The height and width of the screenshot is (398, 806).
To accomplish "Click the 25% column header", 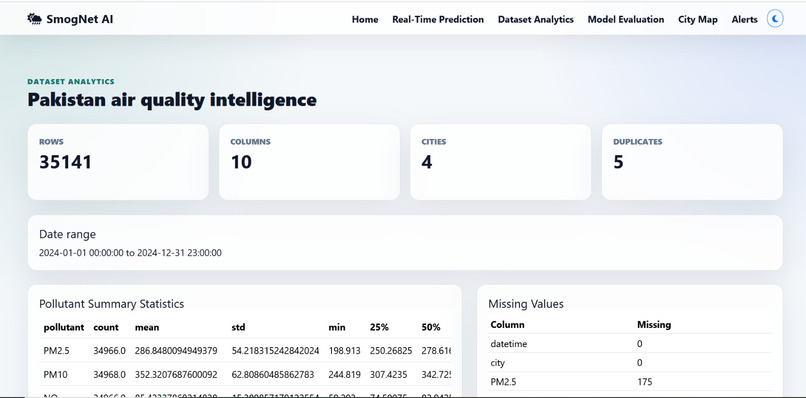I will pos(379,328).
